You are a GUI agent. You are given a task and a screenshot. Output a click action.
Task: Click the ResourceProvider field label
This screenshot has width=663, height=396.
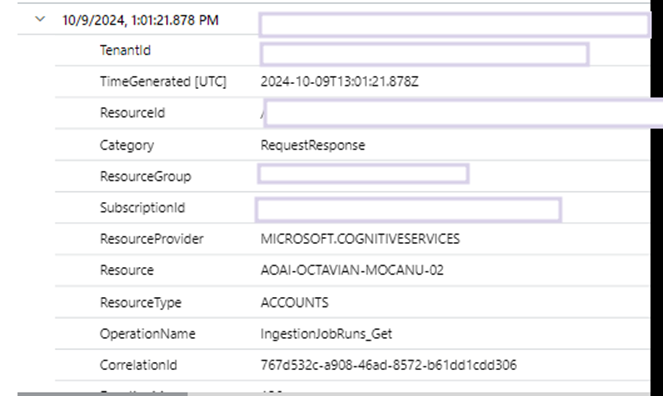click(x=152, y=239)
